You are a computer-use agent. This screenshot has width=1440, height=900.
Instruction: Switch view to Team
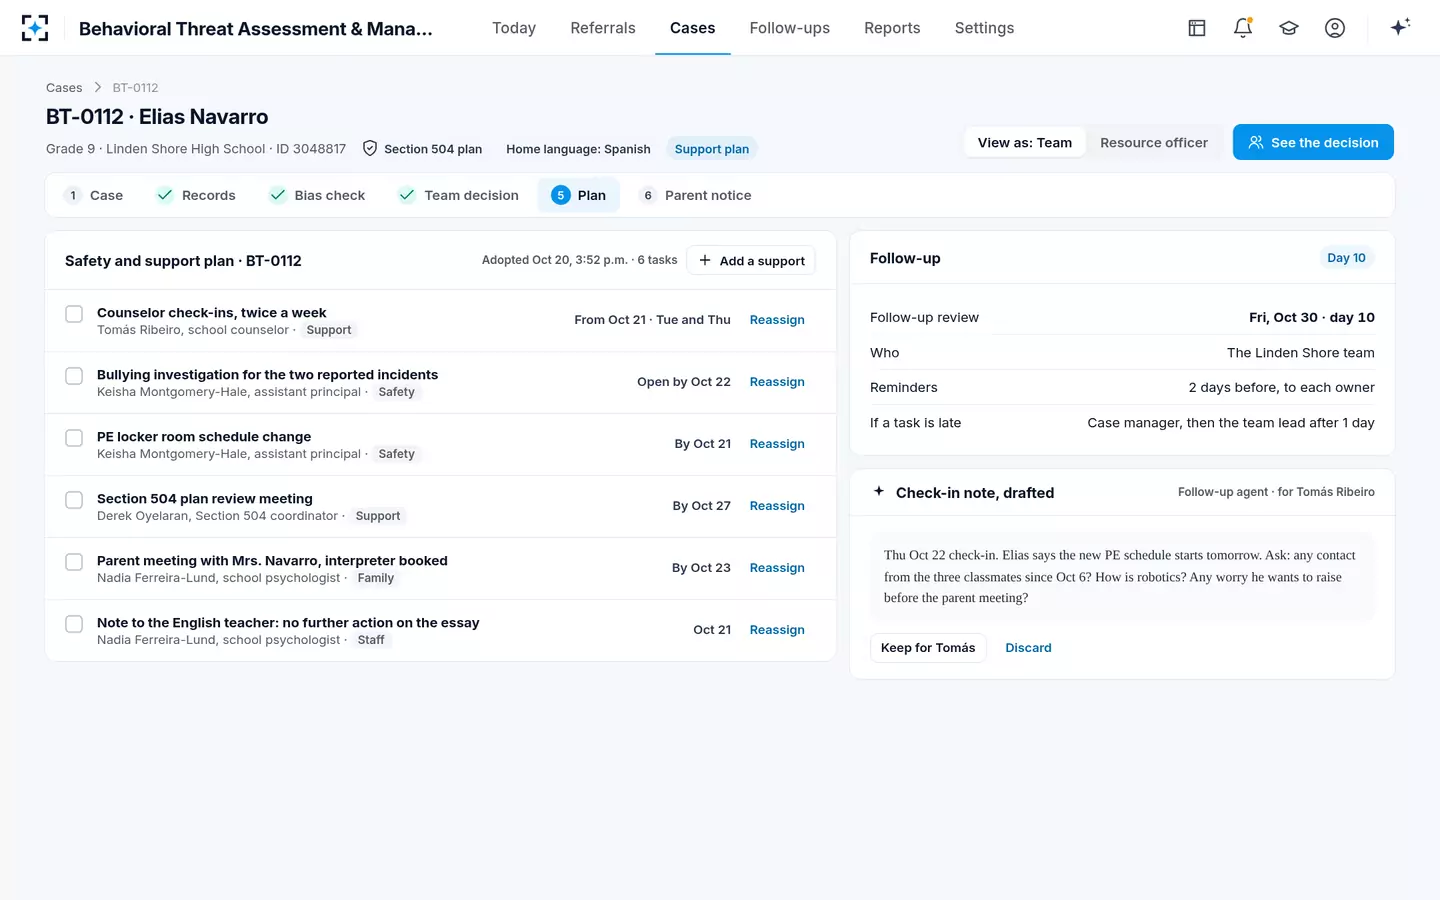point(1025,142)
